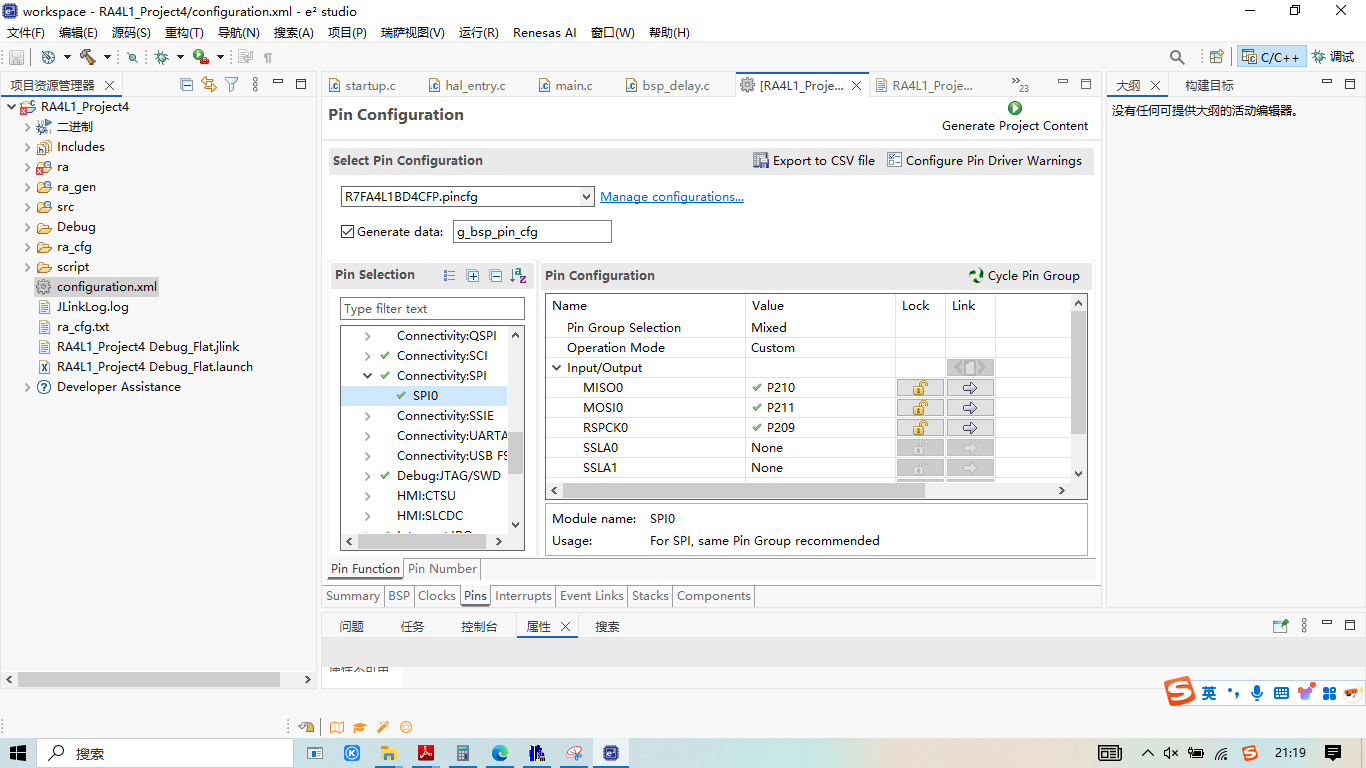Toggle the lock for MISO0 pin
The image size is (1366, 768).
920,388
